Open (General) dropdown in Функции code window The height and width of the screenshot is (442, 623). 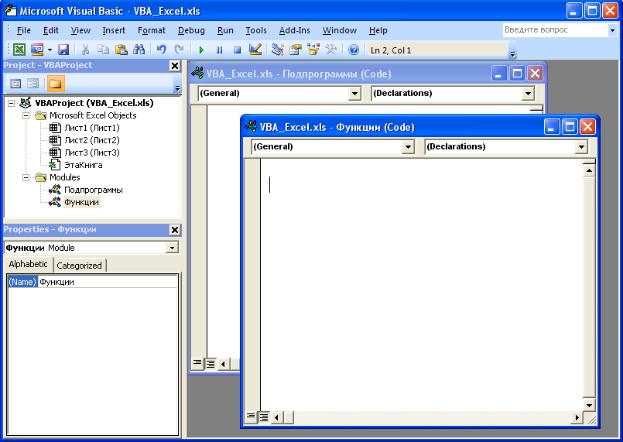tap(408, 147)
